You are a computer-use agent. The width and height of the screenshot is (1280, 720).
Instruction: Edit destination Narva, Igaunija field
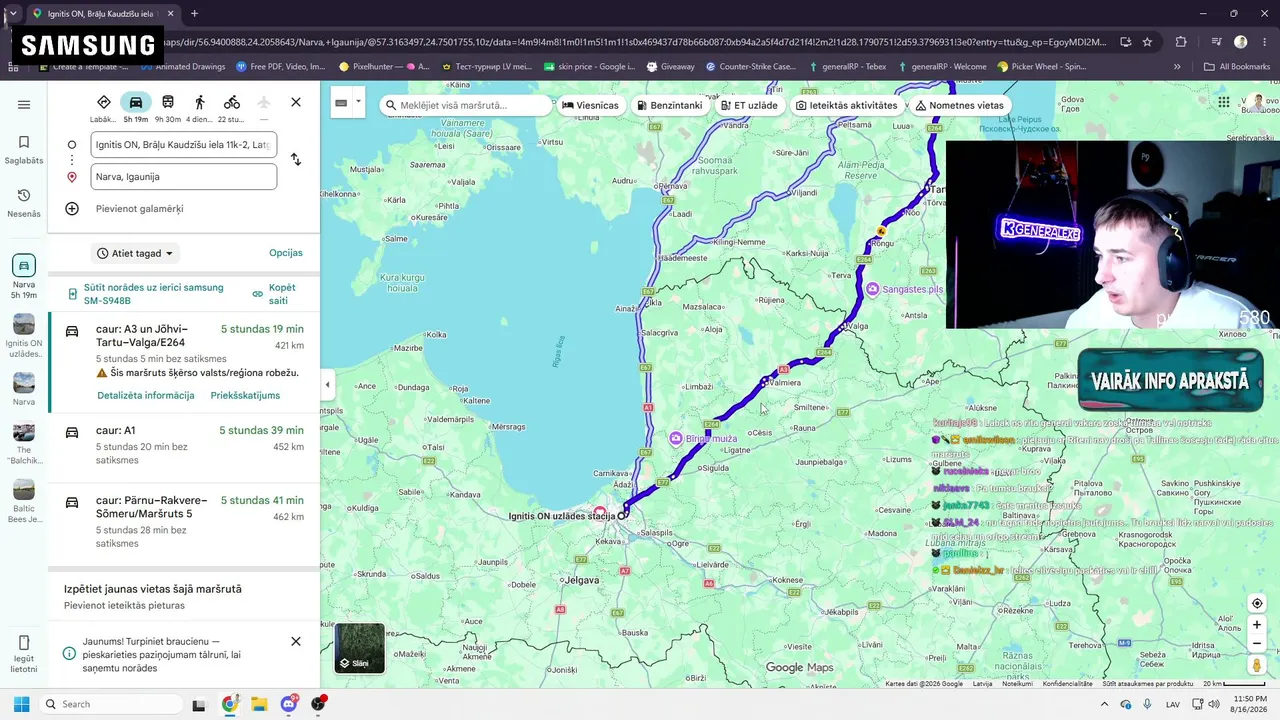[183, 177]
